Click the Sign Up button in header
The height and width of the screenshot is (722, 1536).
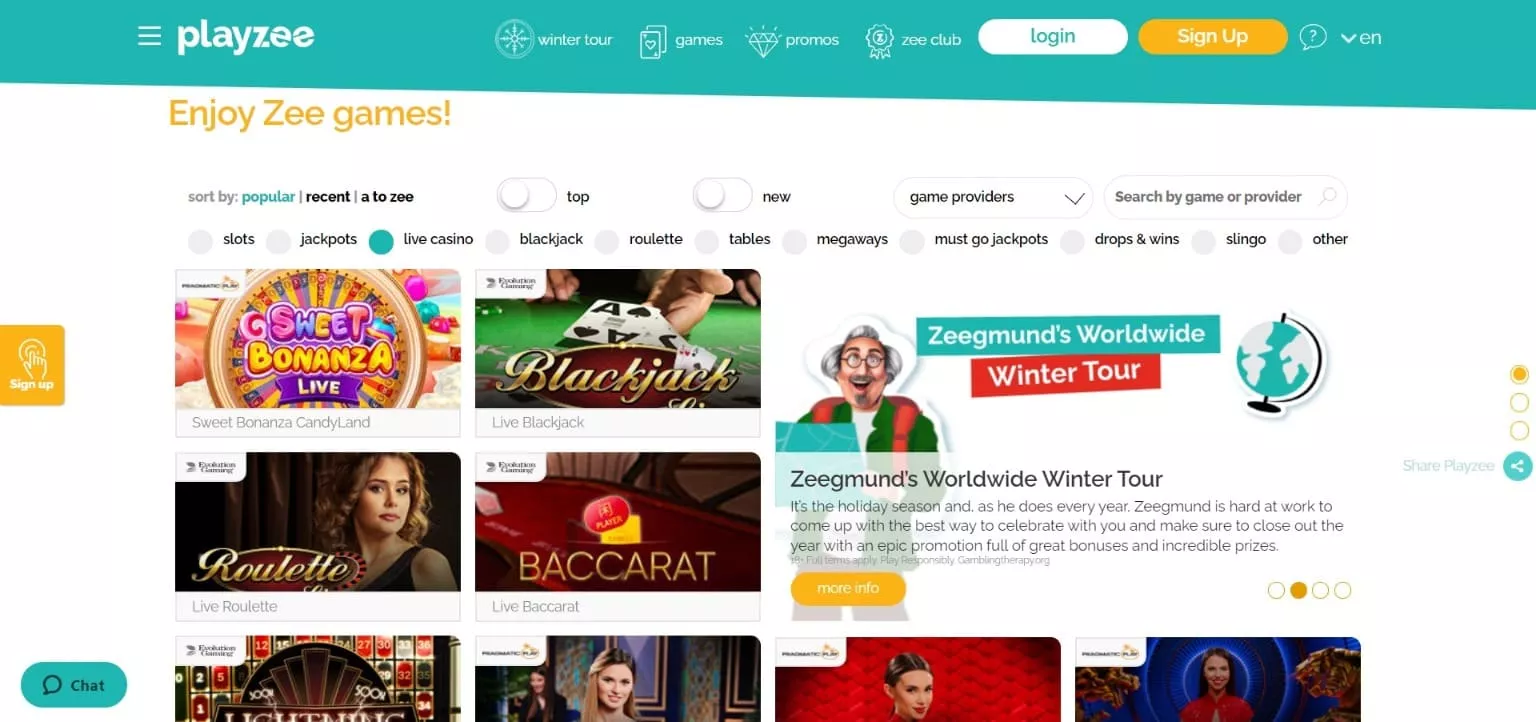pyautogui.click(x=1213, y=37)
